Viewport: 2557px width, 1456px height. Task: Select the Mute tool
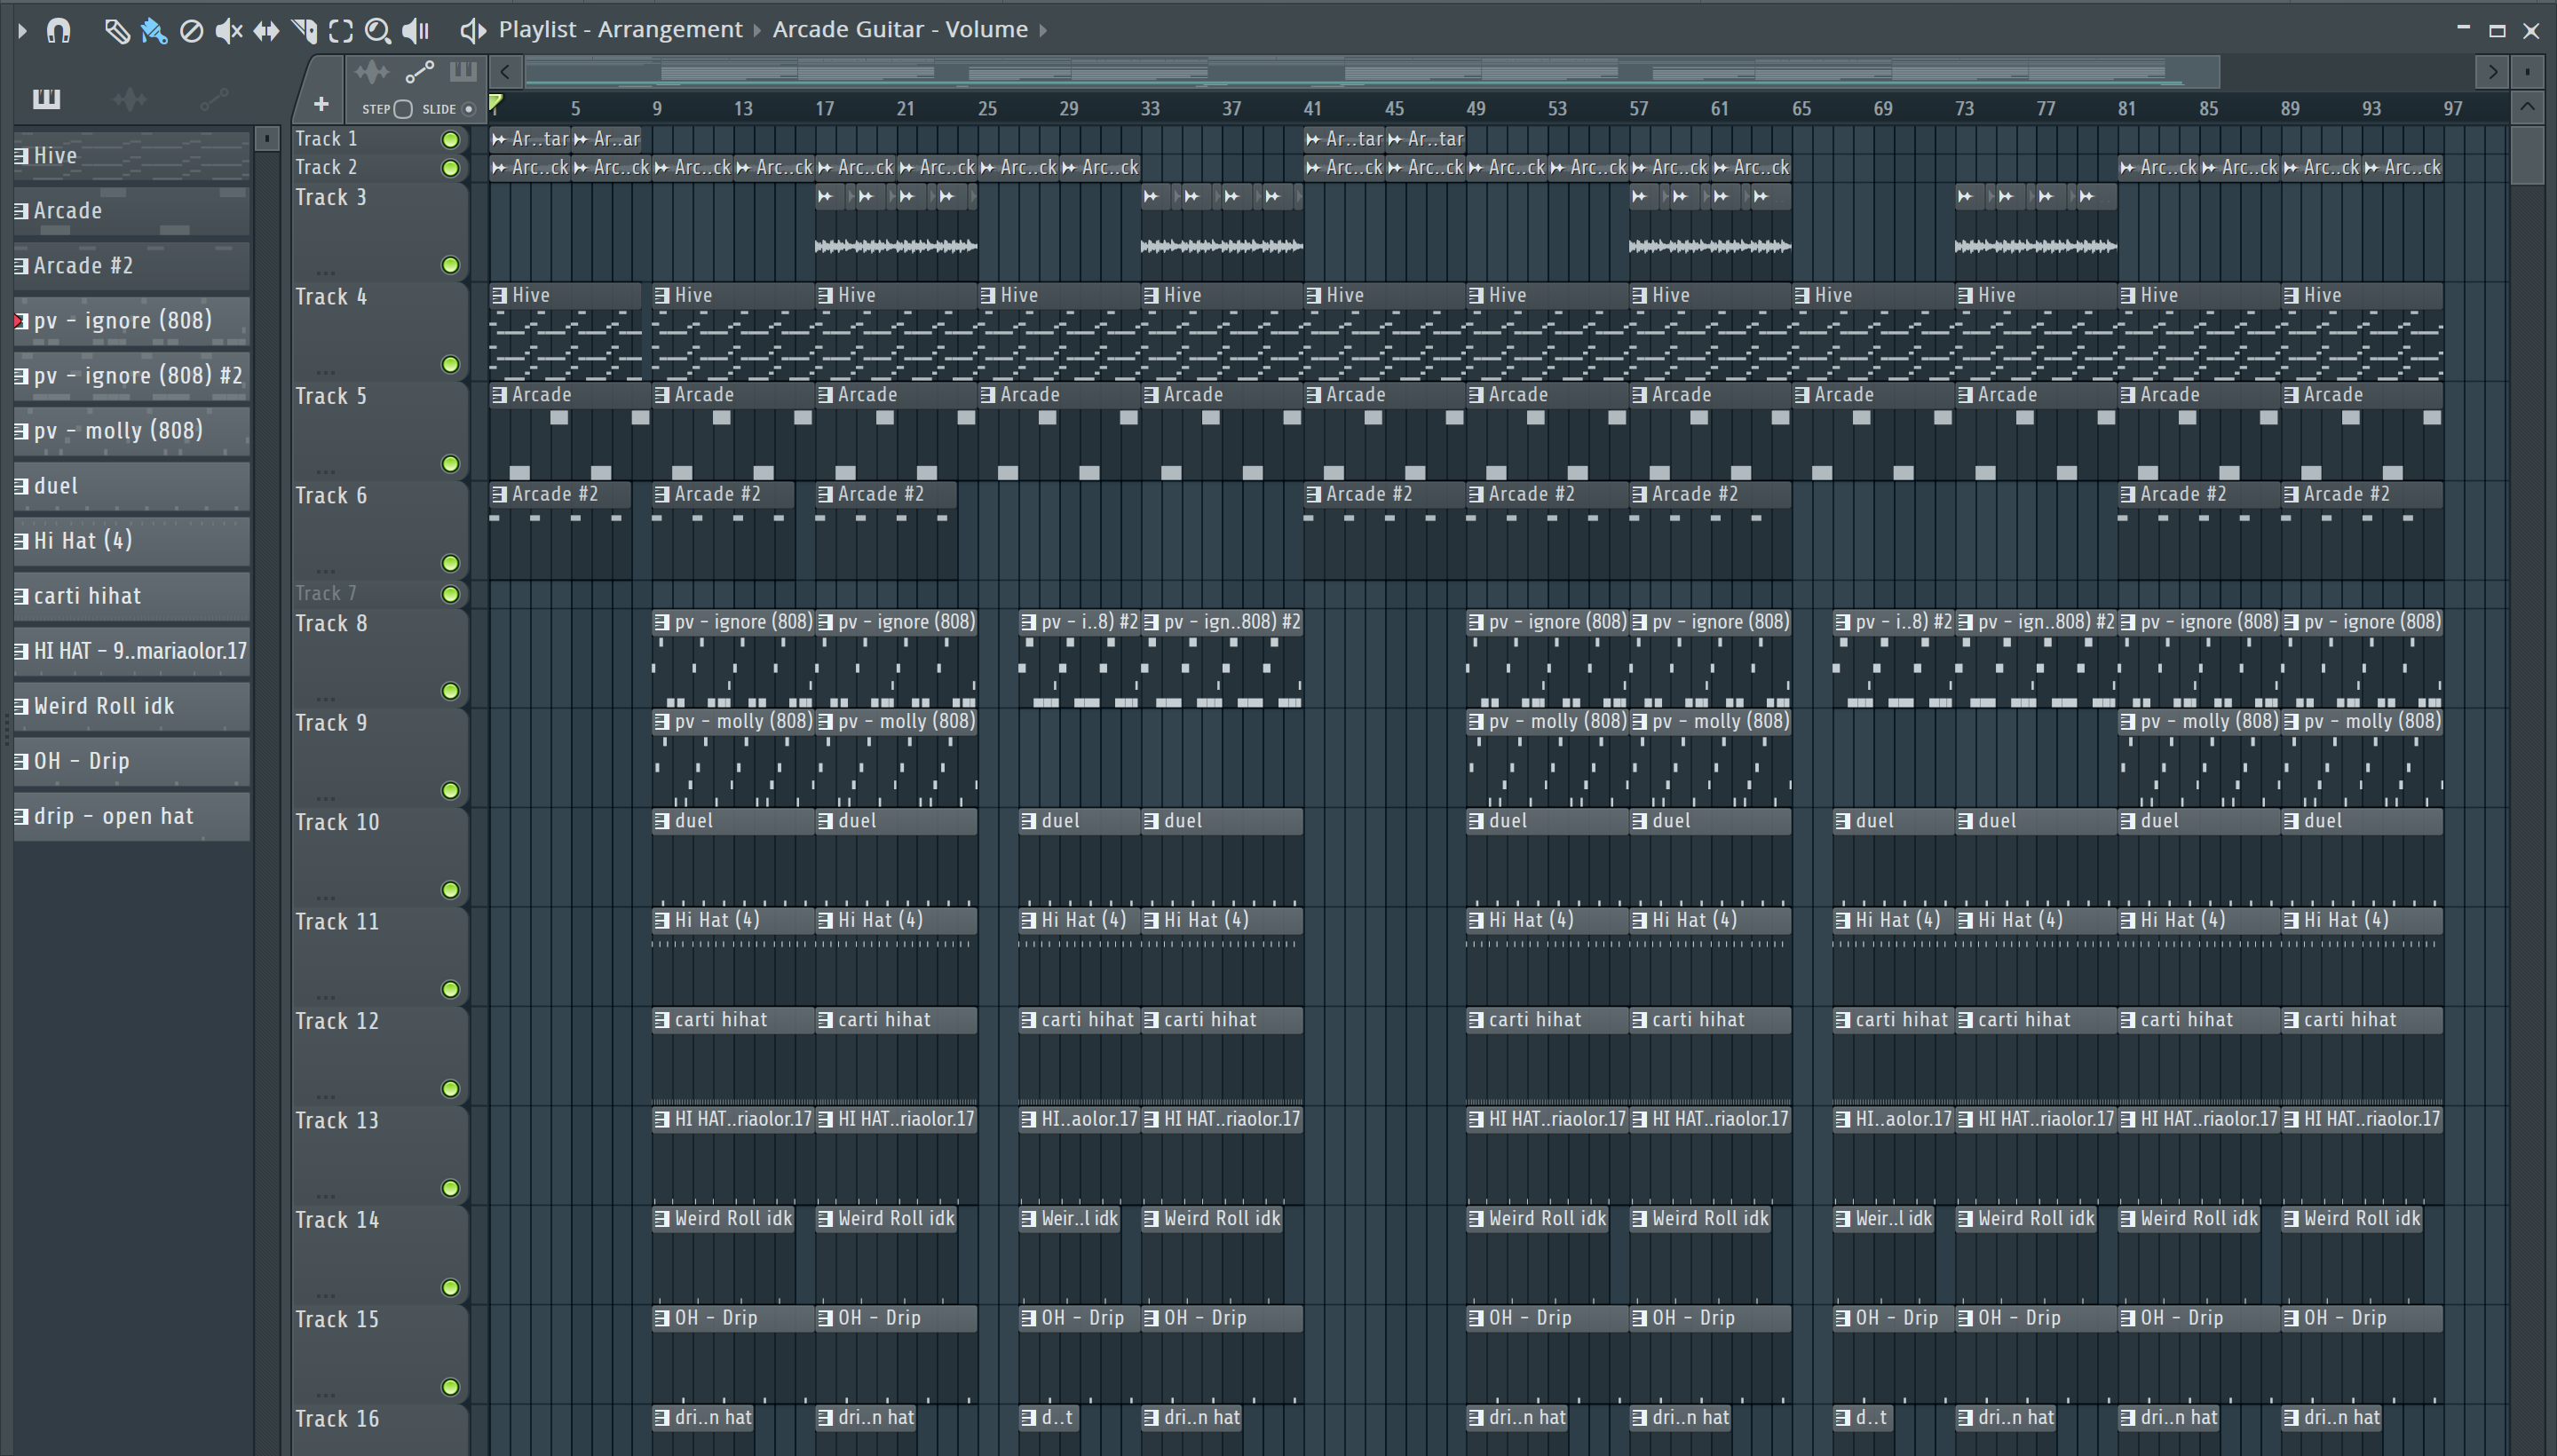click(229, 31)
